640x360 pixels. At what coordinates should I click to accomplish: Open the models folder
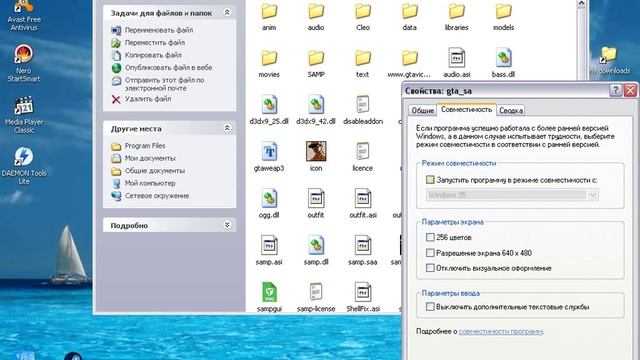tap(503, 17)
